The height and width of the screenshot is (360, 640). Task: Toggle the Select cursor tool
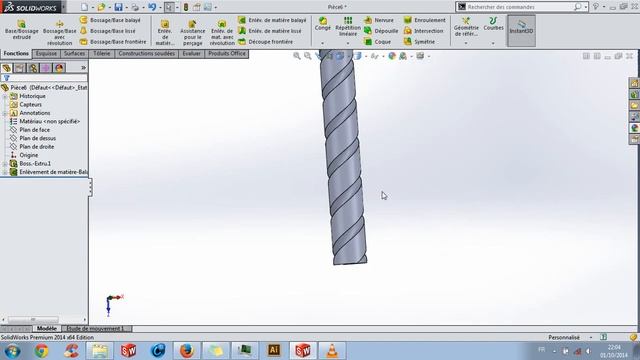[x=169, y=7]
